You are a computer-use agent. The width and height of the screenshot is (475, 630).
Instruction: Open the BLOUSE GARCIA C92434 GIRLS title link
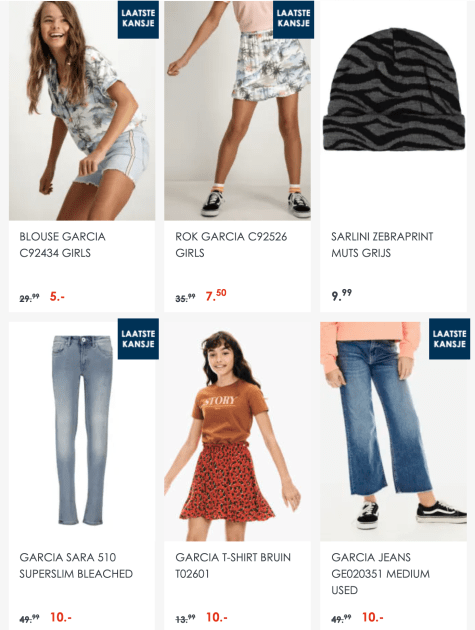pos(62,245)
